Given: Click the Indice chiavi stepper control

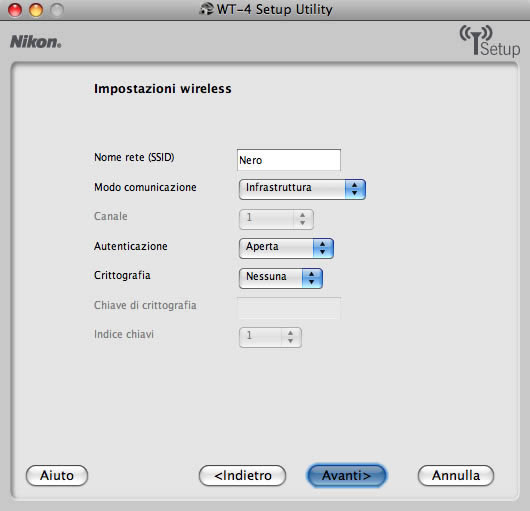Looking at the screenshot, I should (270, 337).
